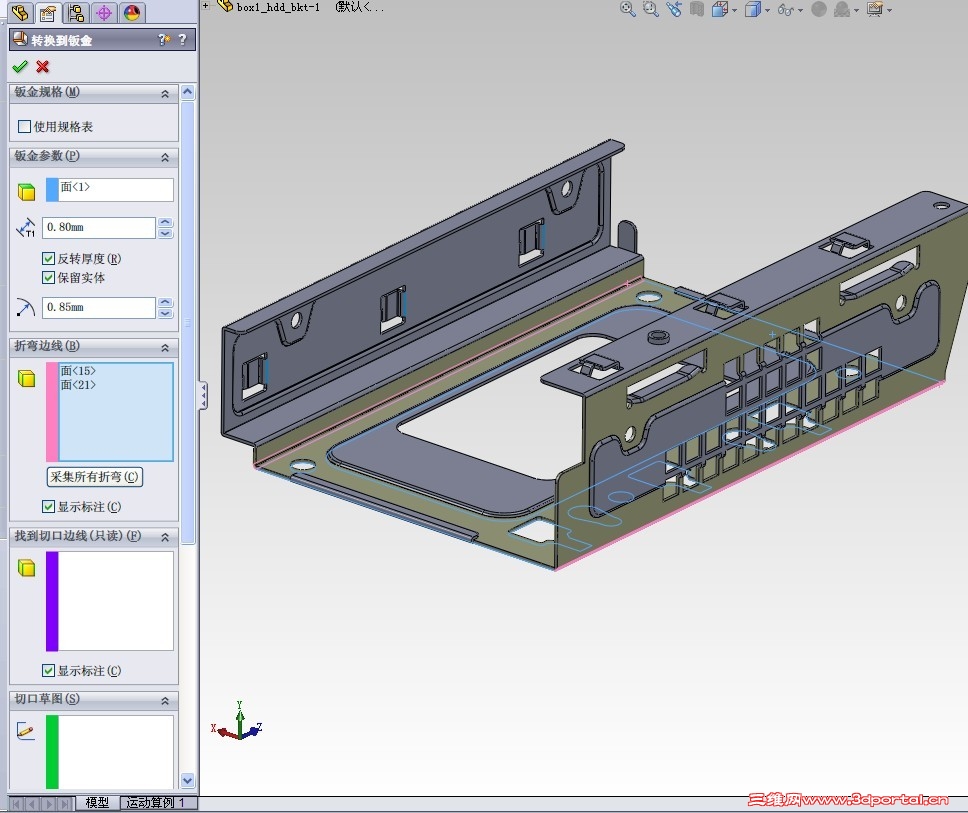Click the View Settings monitor icon
Image resolution: width=968 pixels, height=813 pixels.
coord(875,9)
